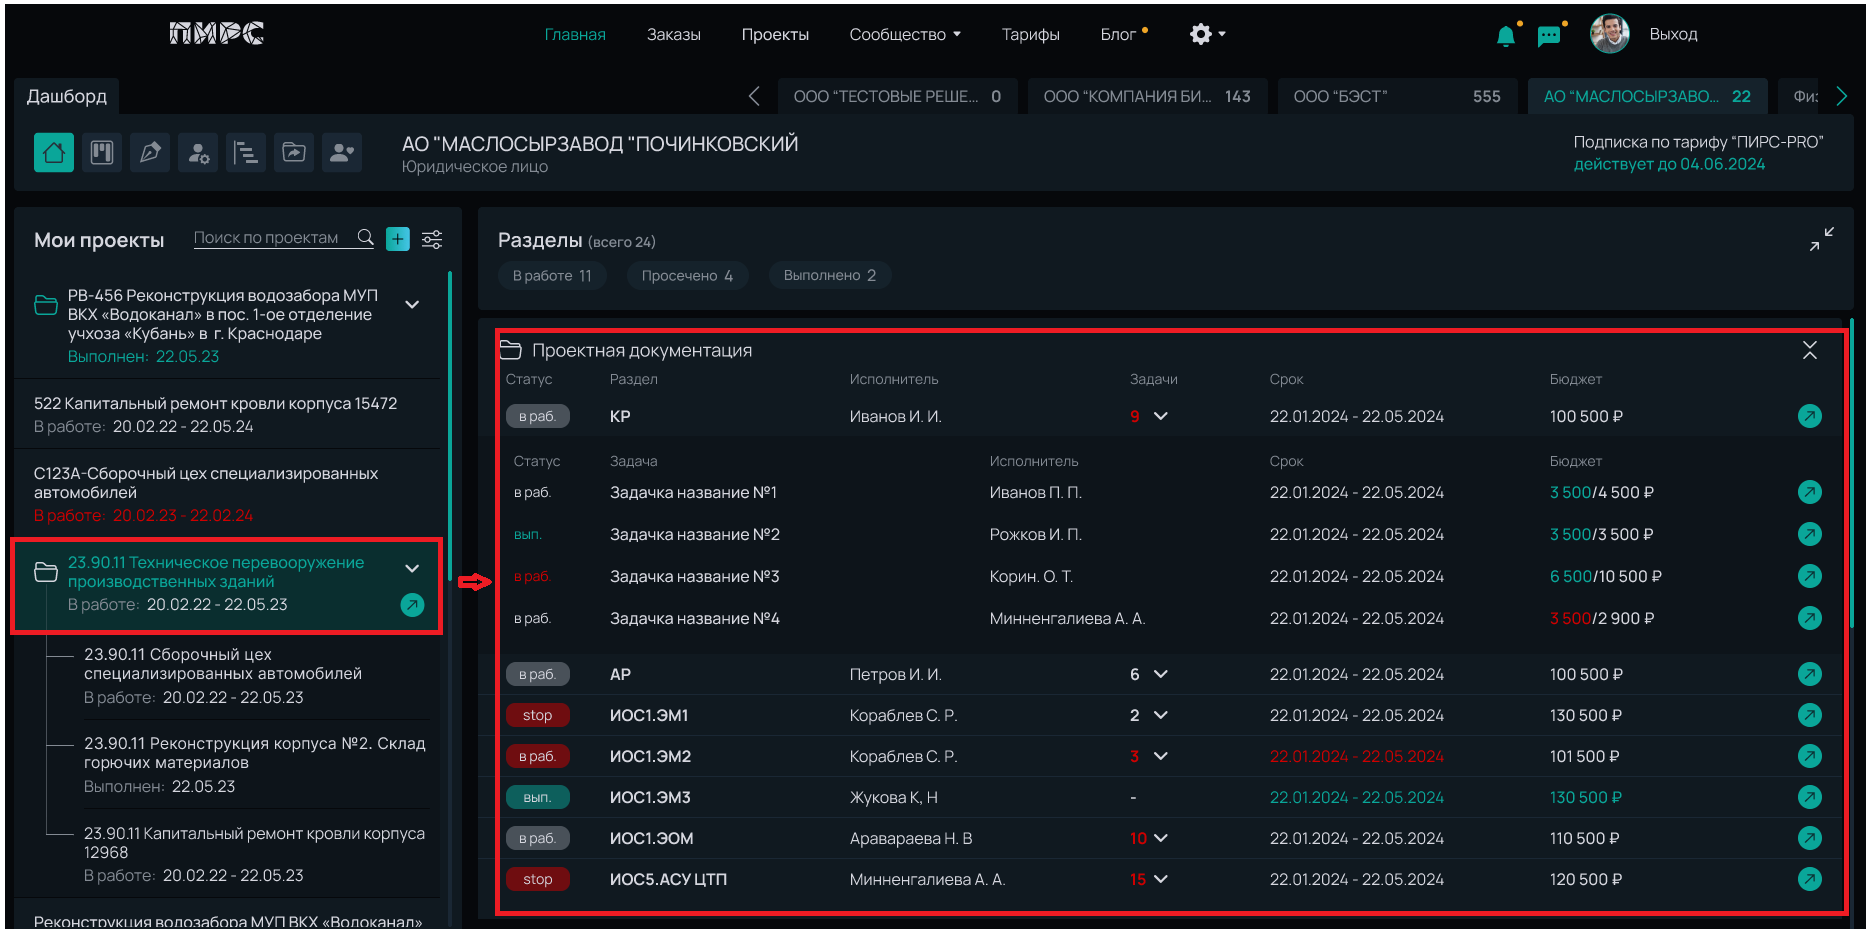Open the project filter sliders icon

click(x=432, y=239)
